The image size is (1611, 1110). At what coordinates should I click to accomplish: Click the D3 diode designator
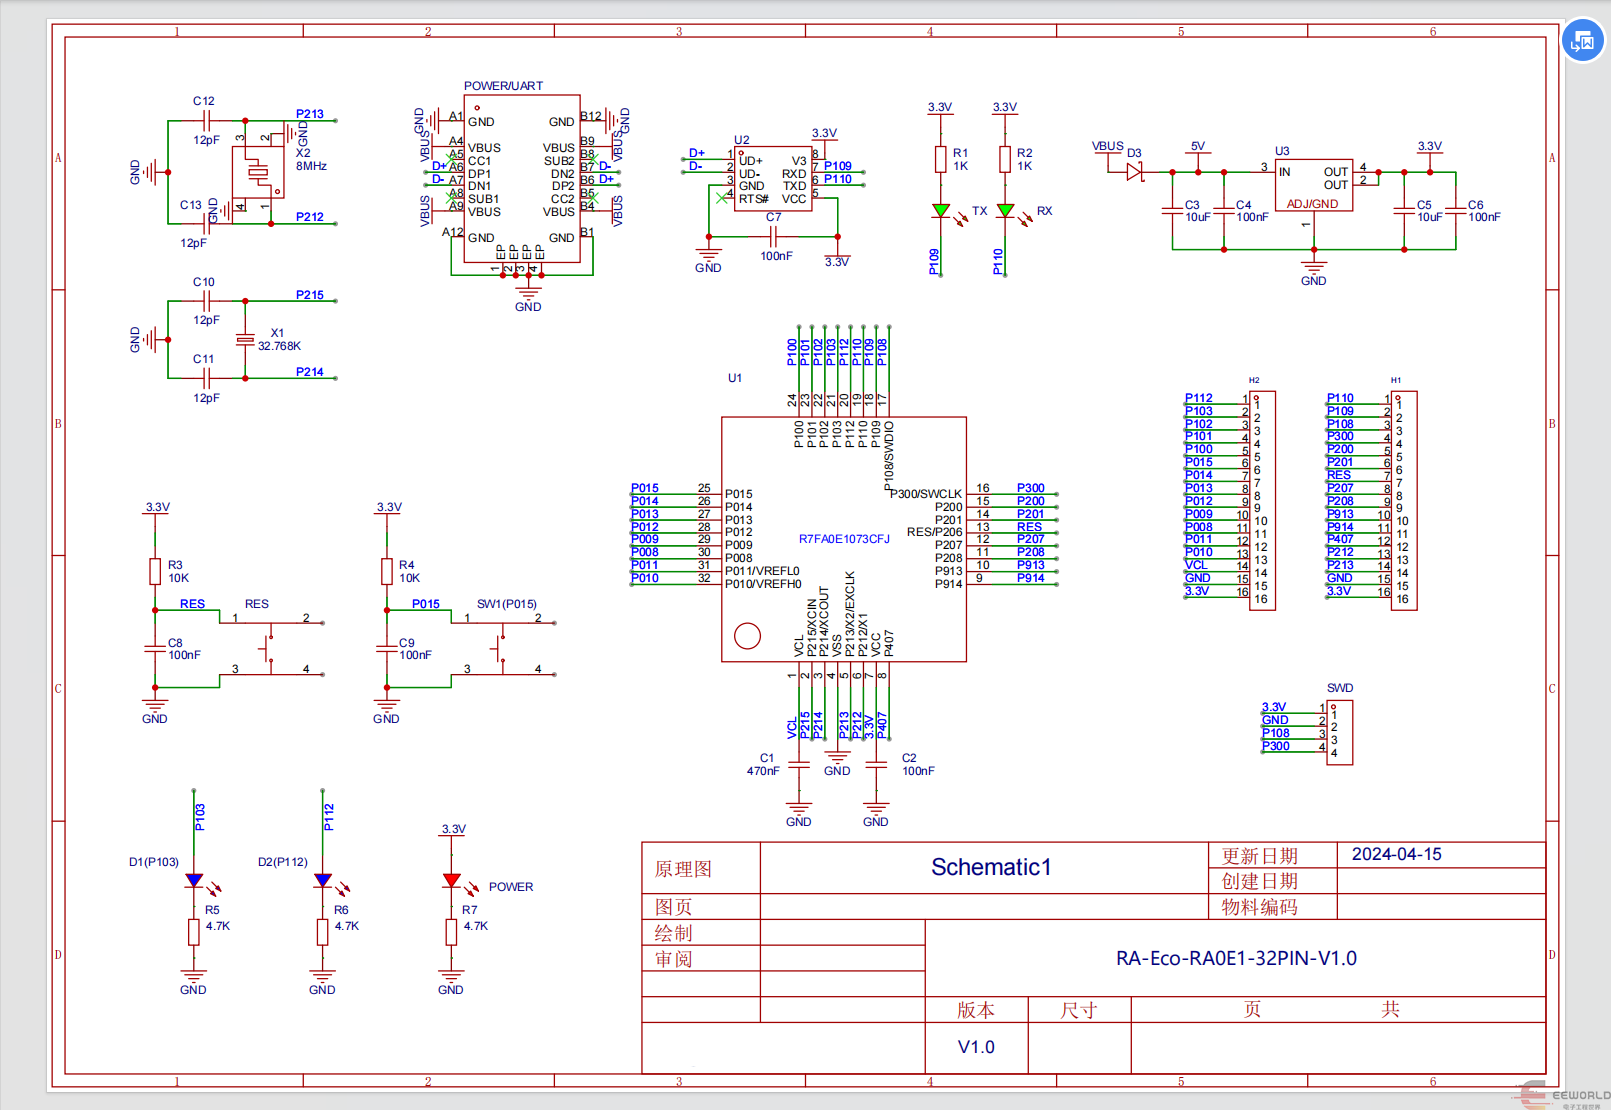coord(1134,153)
